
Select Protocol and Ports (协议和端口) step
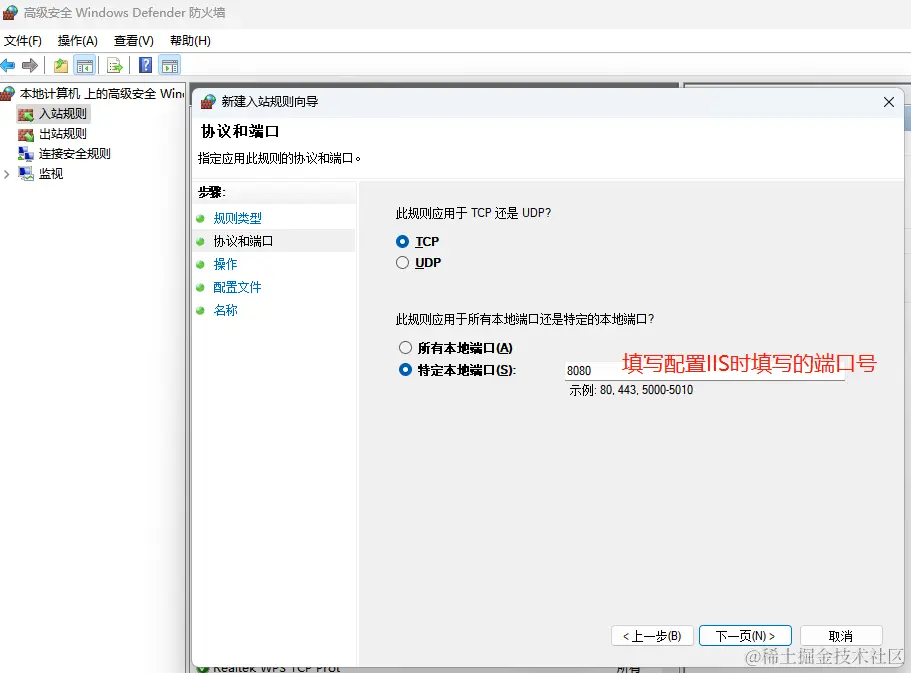point(243,241)
